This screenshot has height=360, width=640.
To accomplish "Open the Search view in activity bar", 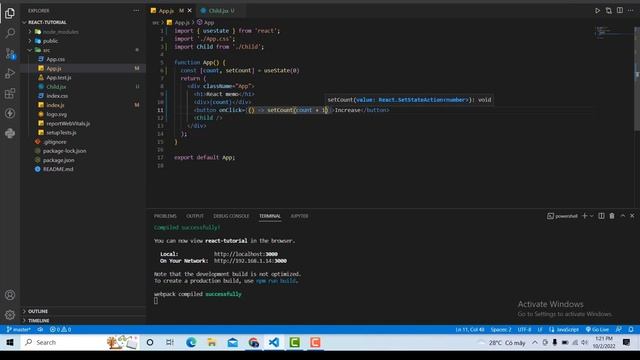I will pyautogui.click(x=10, y=33).
